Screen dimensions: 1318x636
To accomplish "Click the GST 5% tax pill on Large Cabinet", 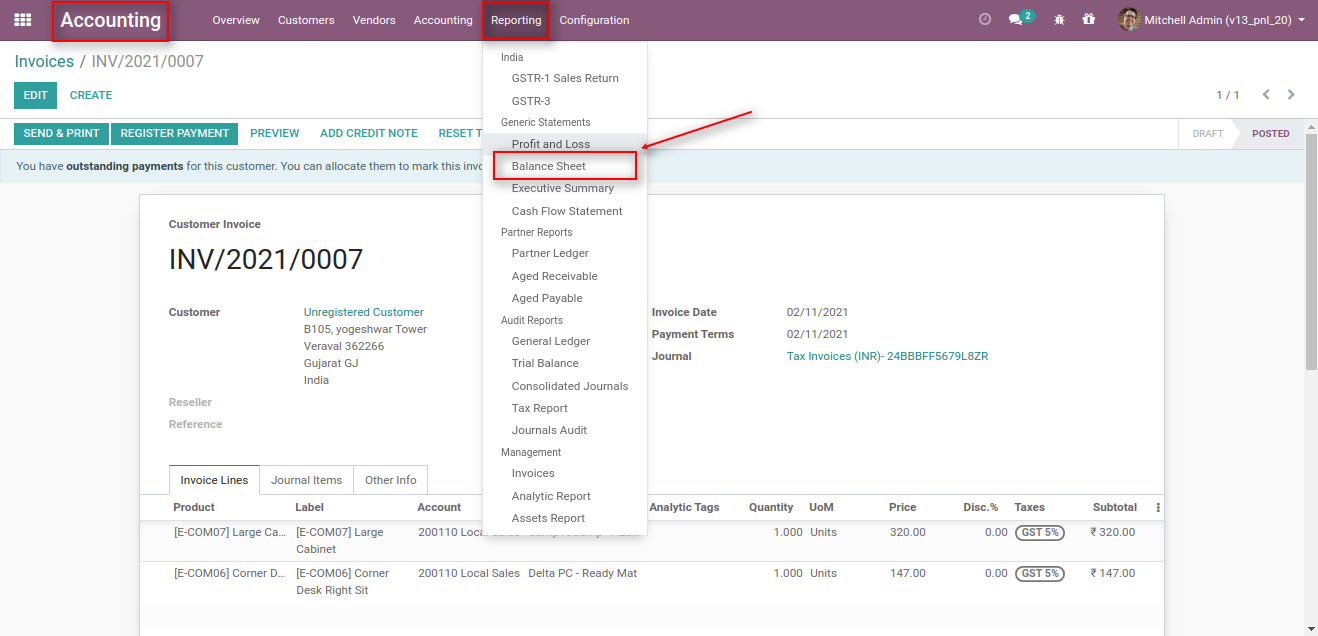I will pyautogui.click(x=1040, y=532).
